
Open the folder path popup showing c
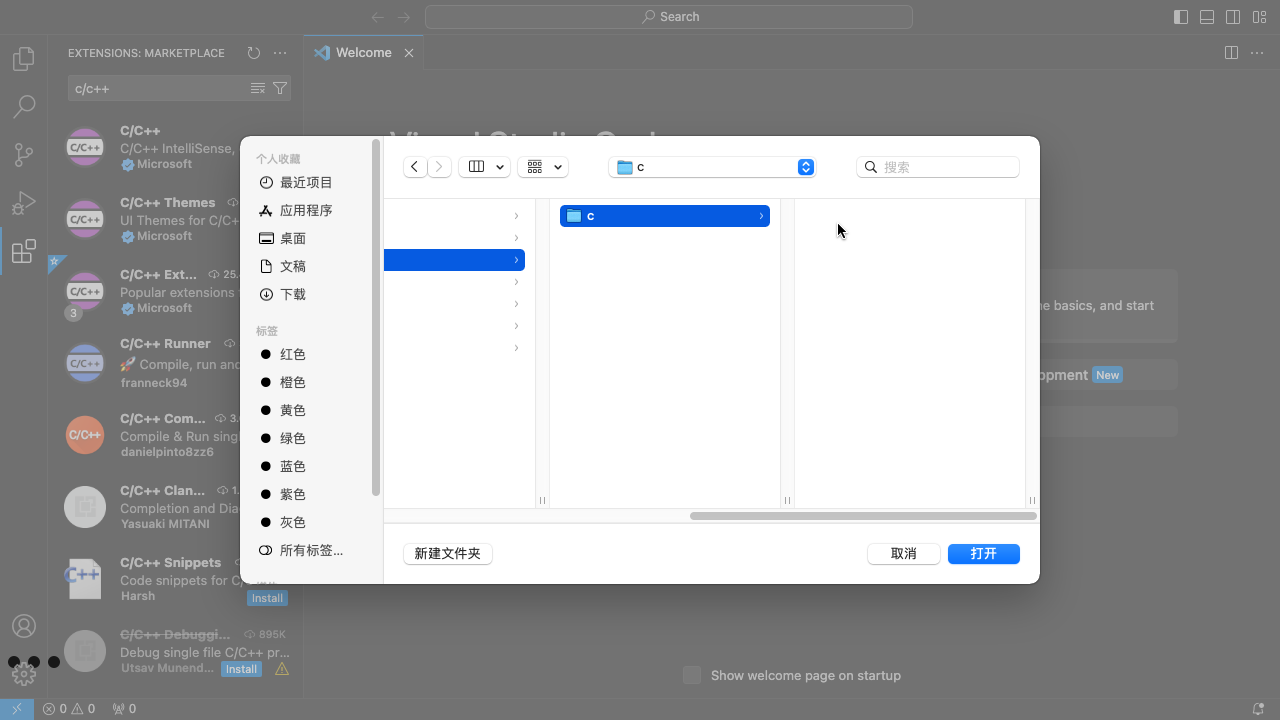click(x=712, y=167)
